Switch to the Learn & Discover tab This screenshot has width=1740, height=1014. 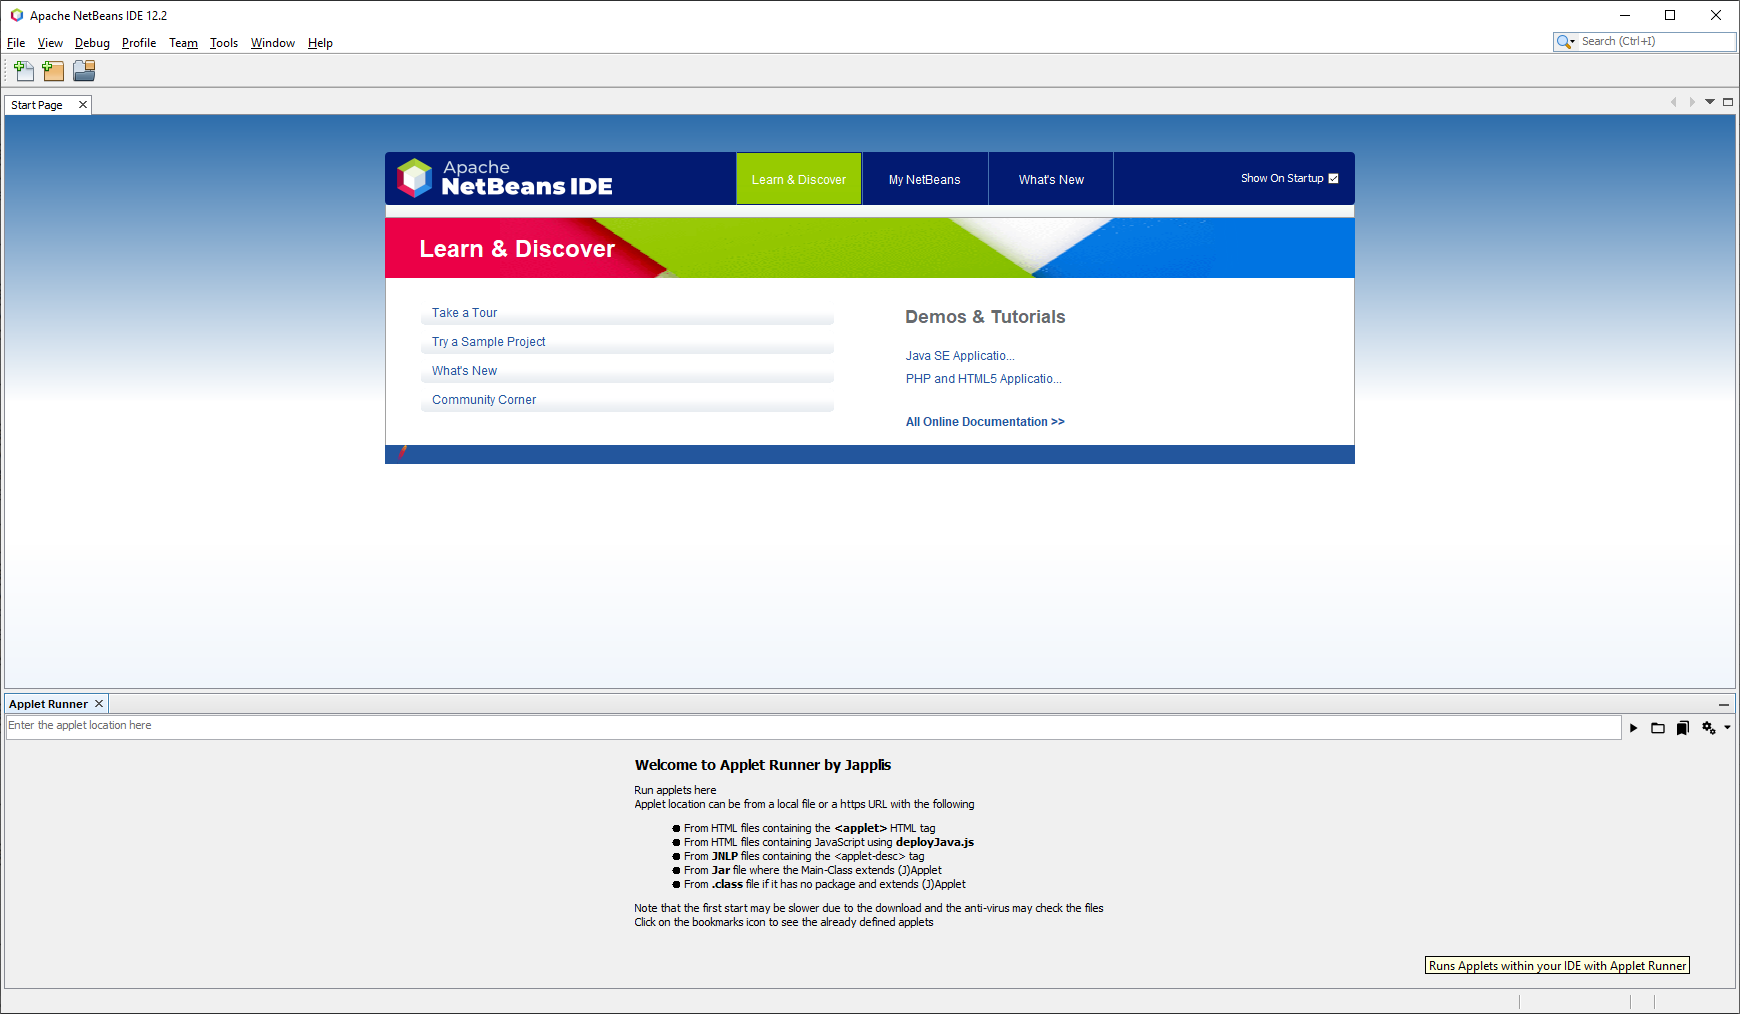[799, 179]
